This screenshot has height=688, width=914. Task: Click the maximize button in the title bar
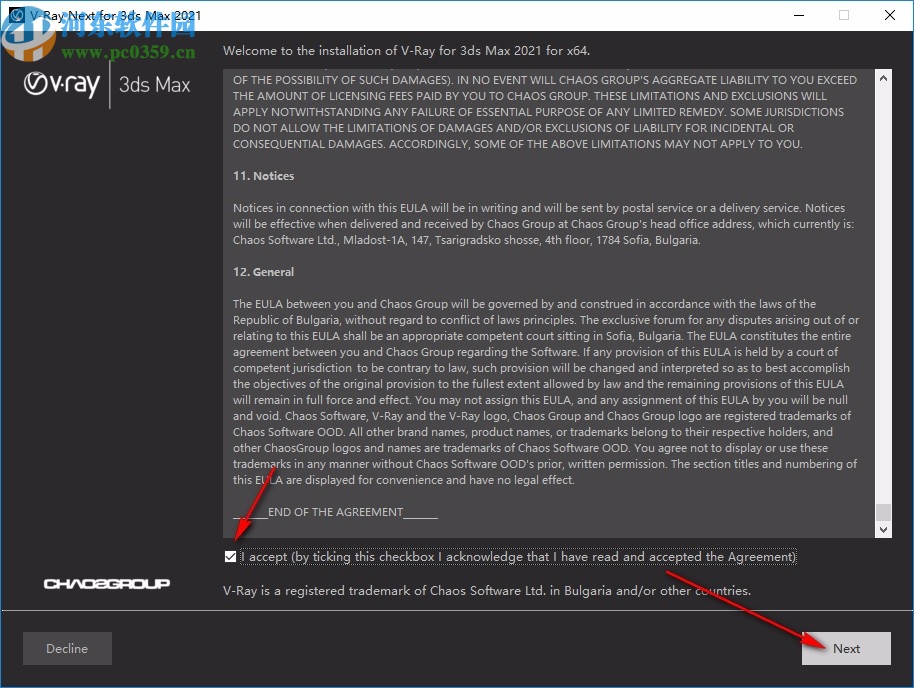[843, 16]
